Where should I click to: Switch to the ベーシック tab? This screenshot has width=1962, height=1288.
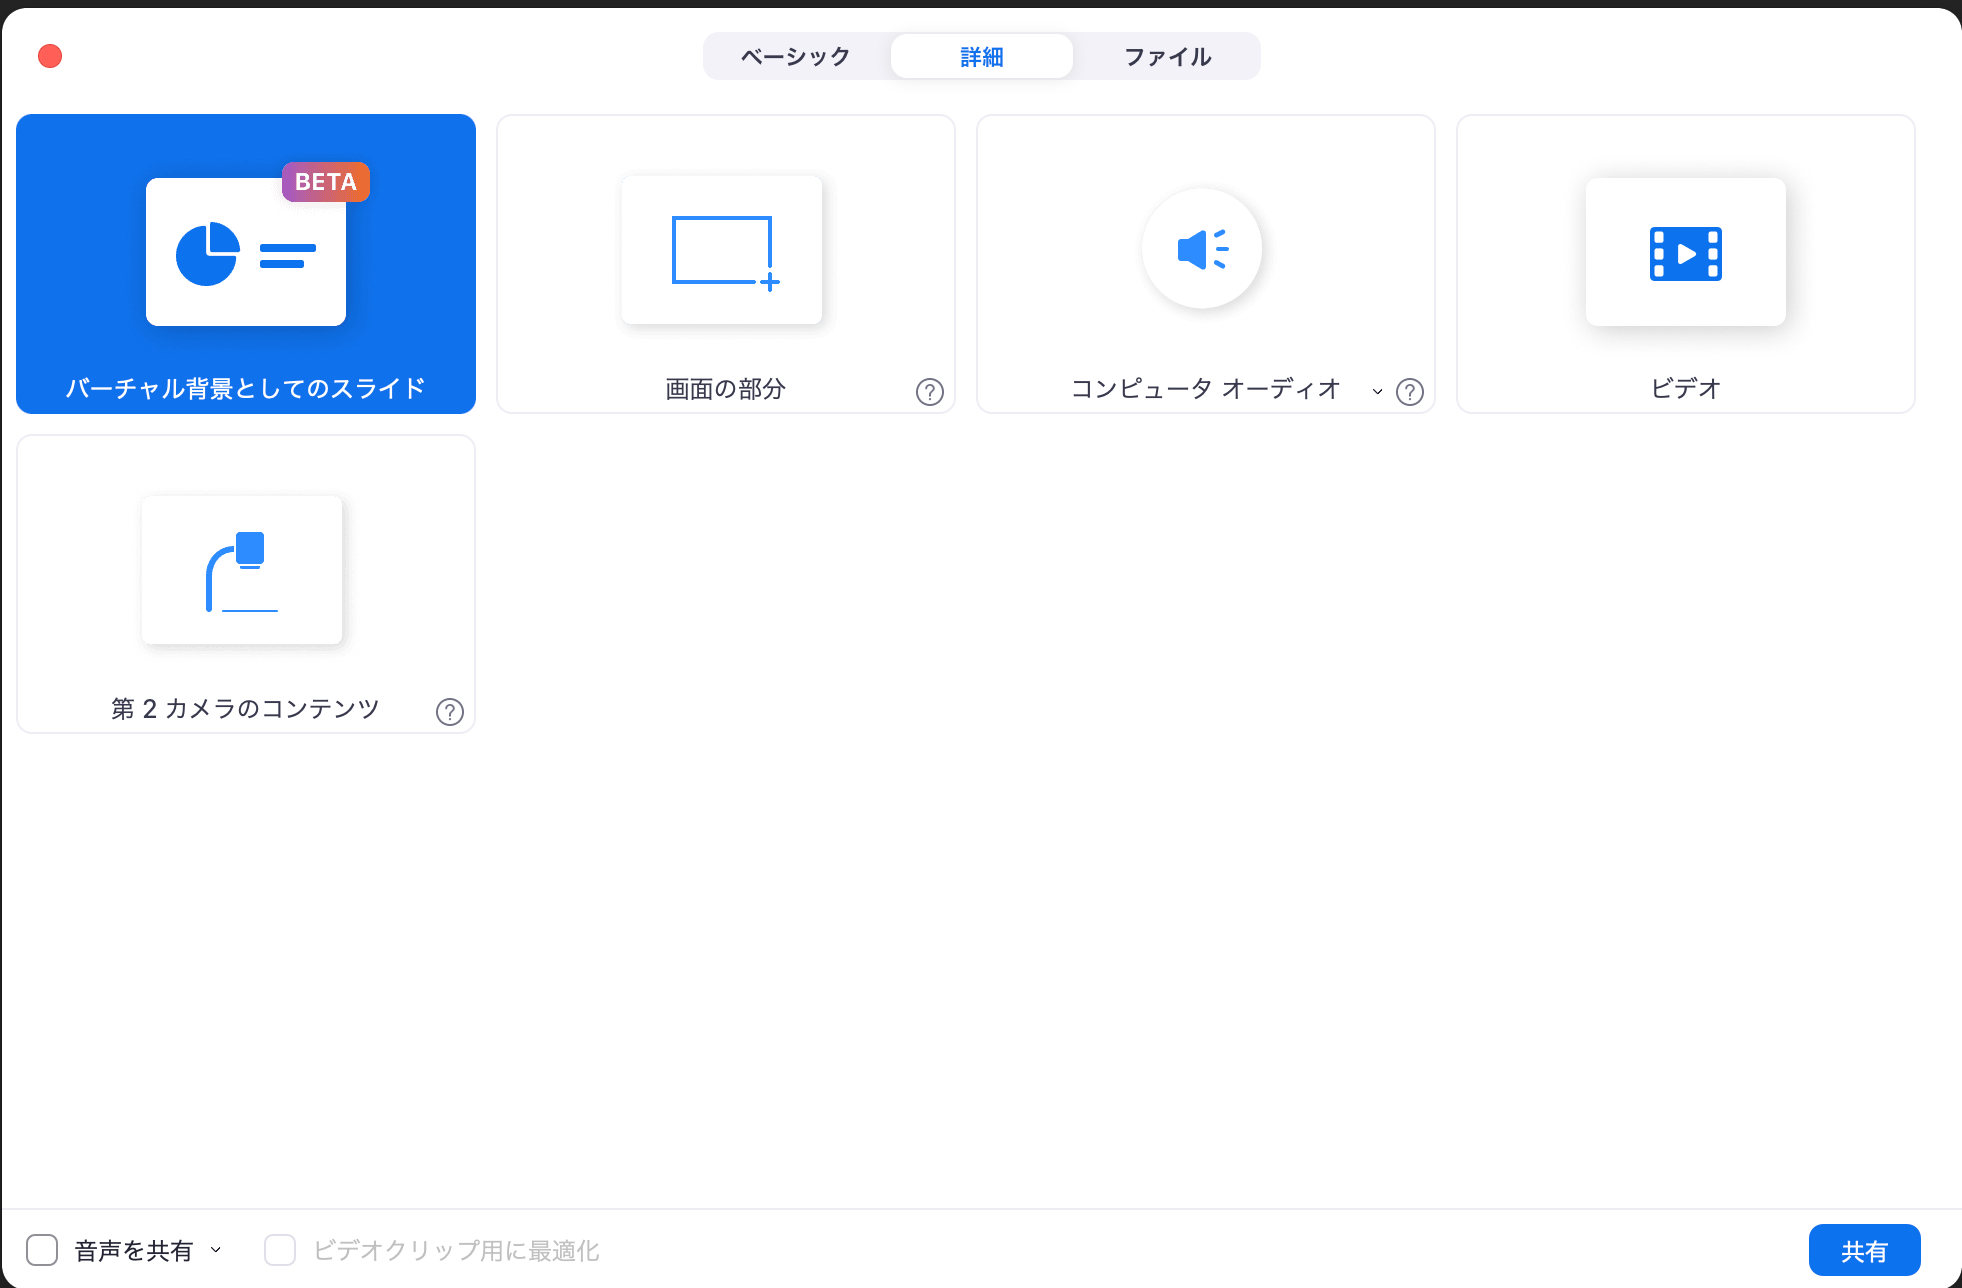tap(794, 56)
